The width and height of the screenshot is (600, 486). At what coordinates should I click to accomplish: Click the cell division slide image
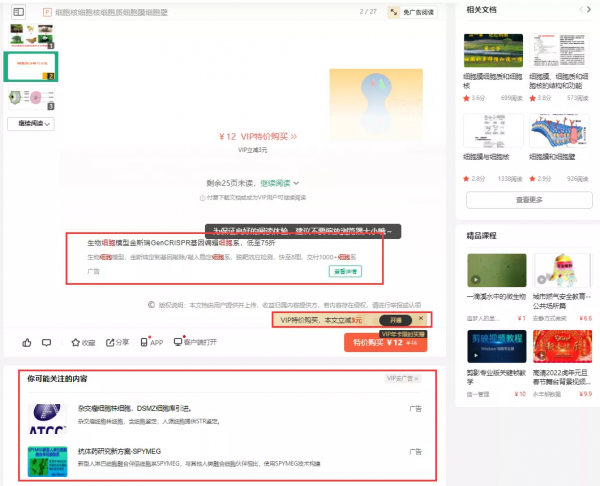pos(376,104)
